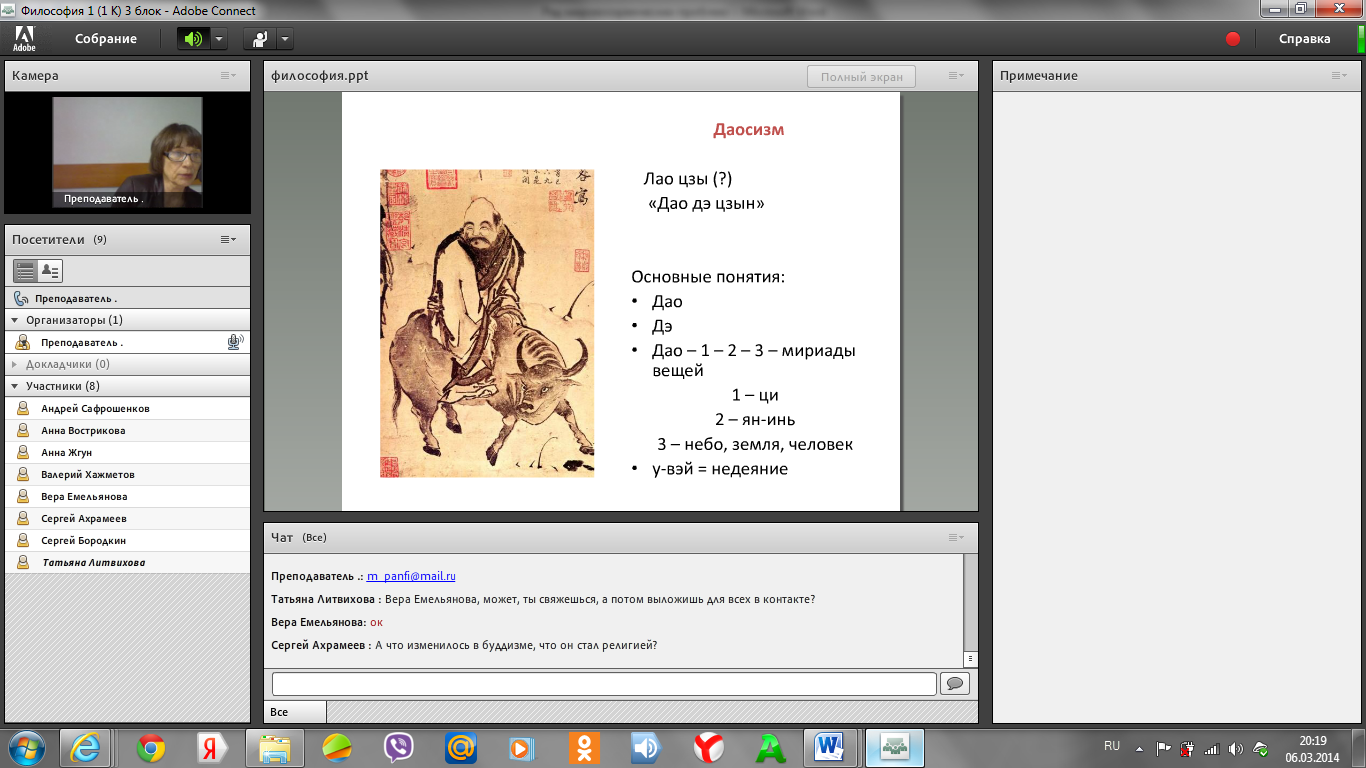Expand the Докладчики group

click(x=15, y=364)
